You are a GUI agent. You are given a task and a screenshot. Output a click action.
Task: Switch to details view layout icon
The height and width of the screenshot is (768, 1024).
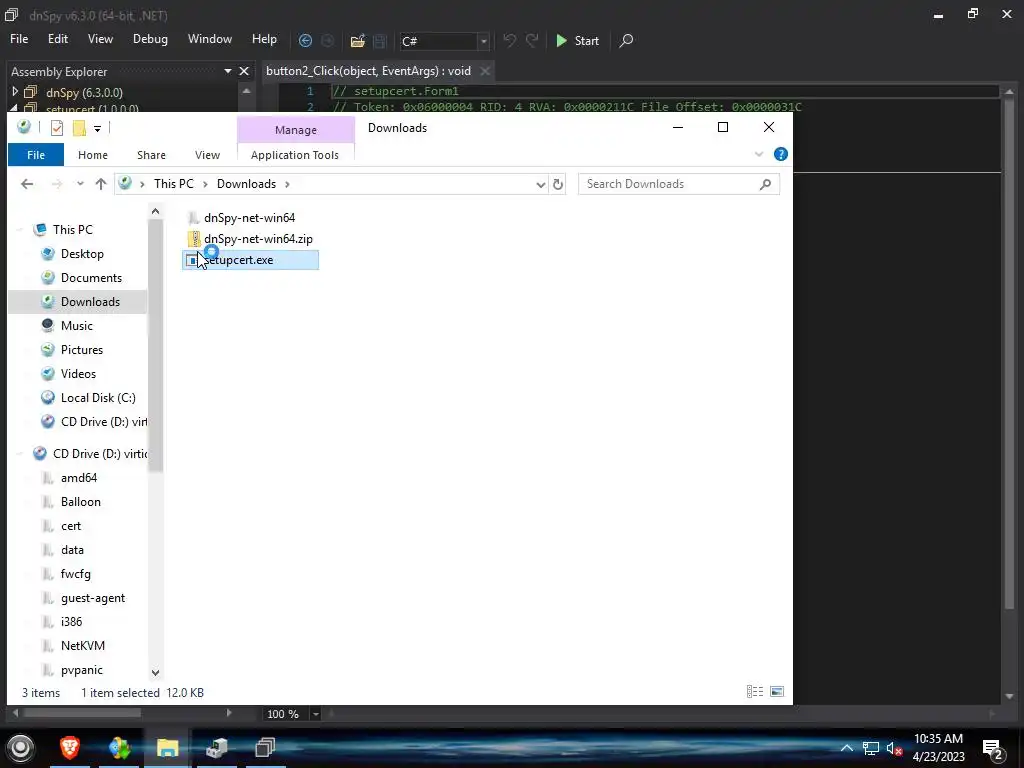coord(755,692)
